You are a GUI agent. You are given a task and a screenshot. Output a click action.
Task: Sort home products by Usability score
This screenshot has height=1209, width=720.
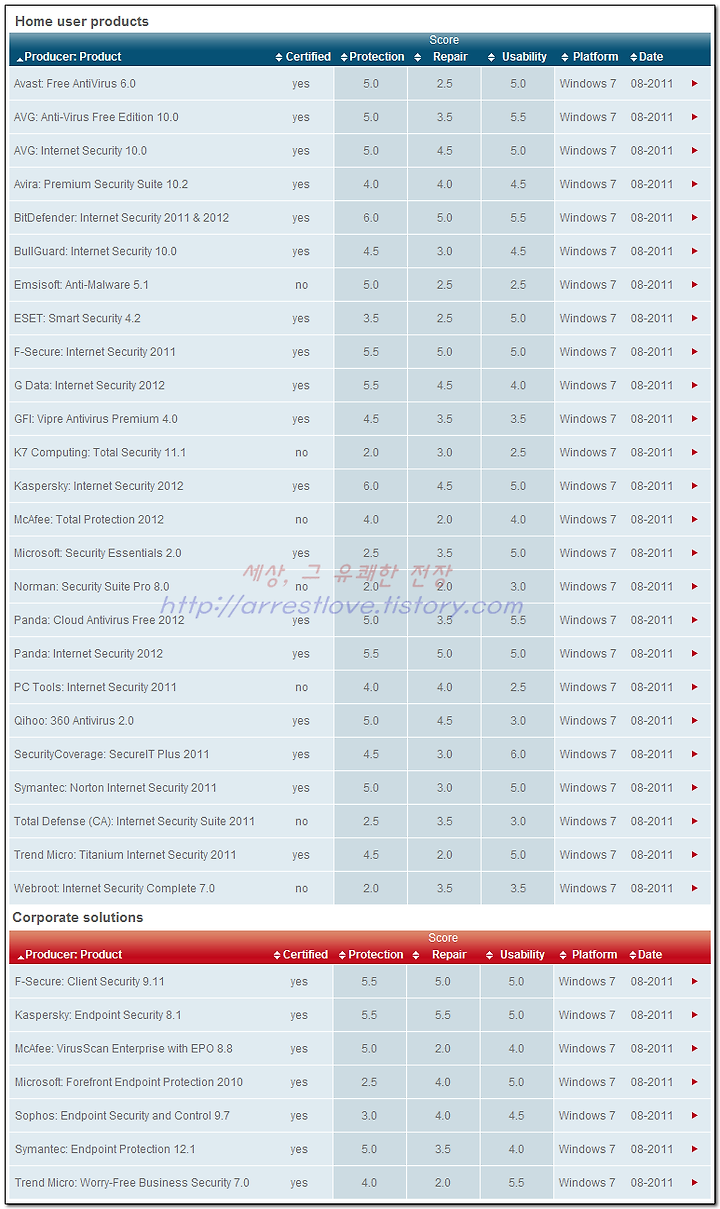(517, 57)
